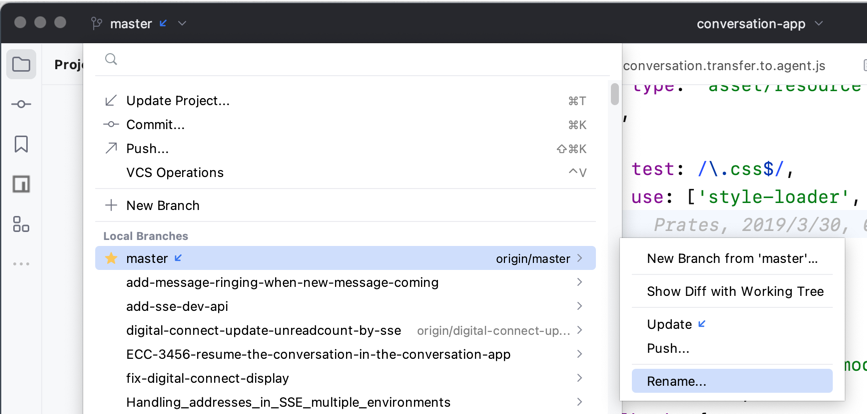Screen dimensions: 867x414
Task: Click the star icon on master branch
Action: tap(111, 258)
